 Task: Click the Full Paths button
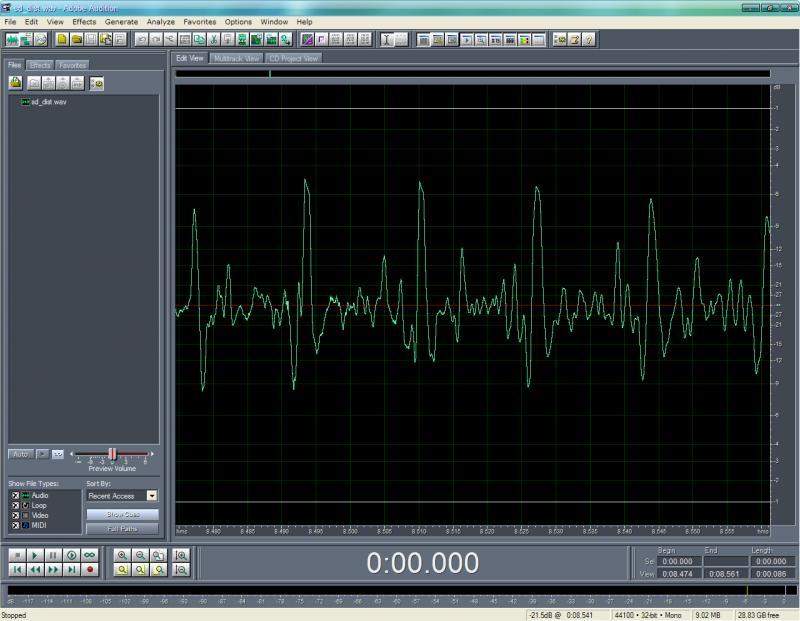(x=122, y=528)
